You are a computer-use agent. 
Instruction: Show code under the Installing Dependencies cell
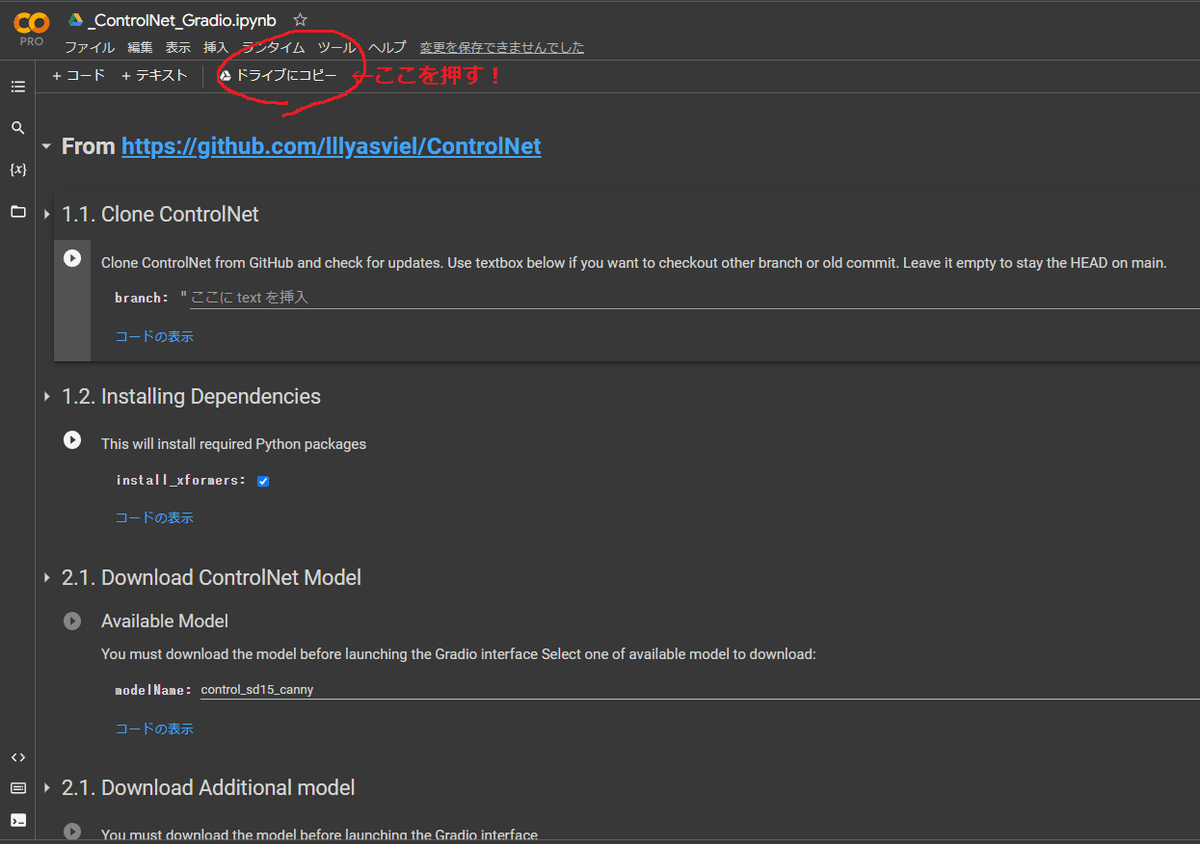(x=154, y=518)
